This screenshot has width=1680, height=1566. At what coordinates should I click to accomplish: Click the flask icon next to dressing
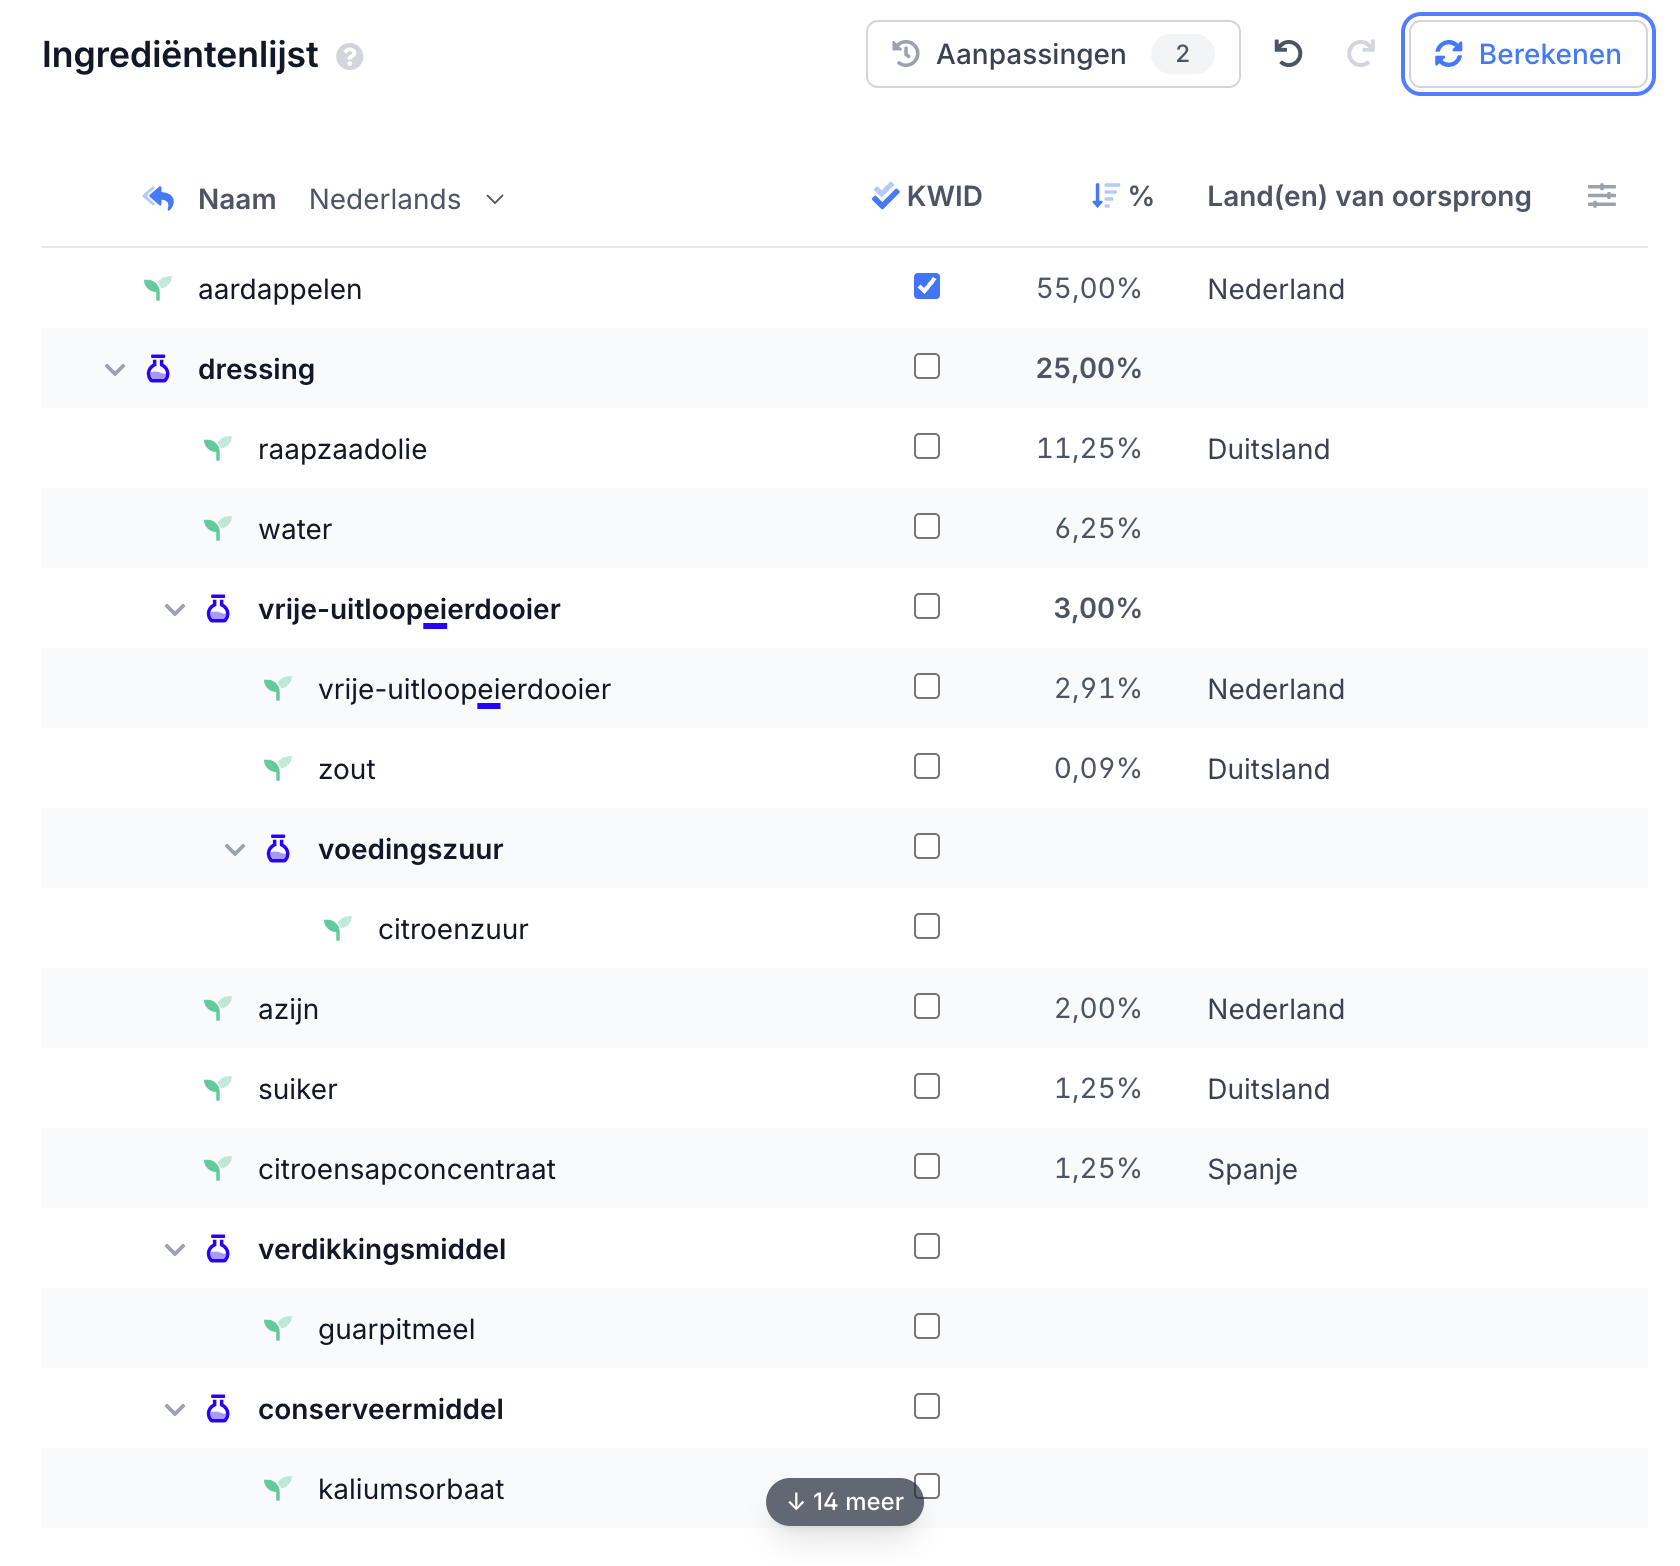pyautogui.click(x=158, y=369)
